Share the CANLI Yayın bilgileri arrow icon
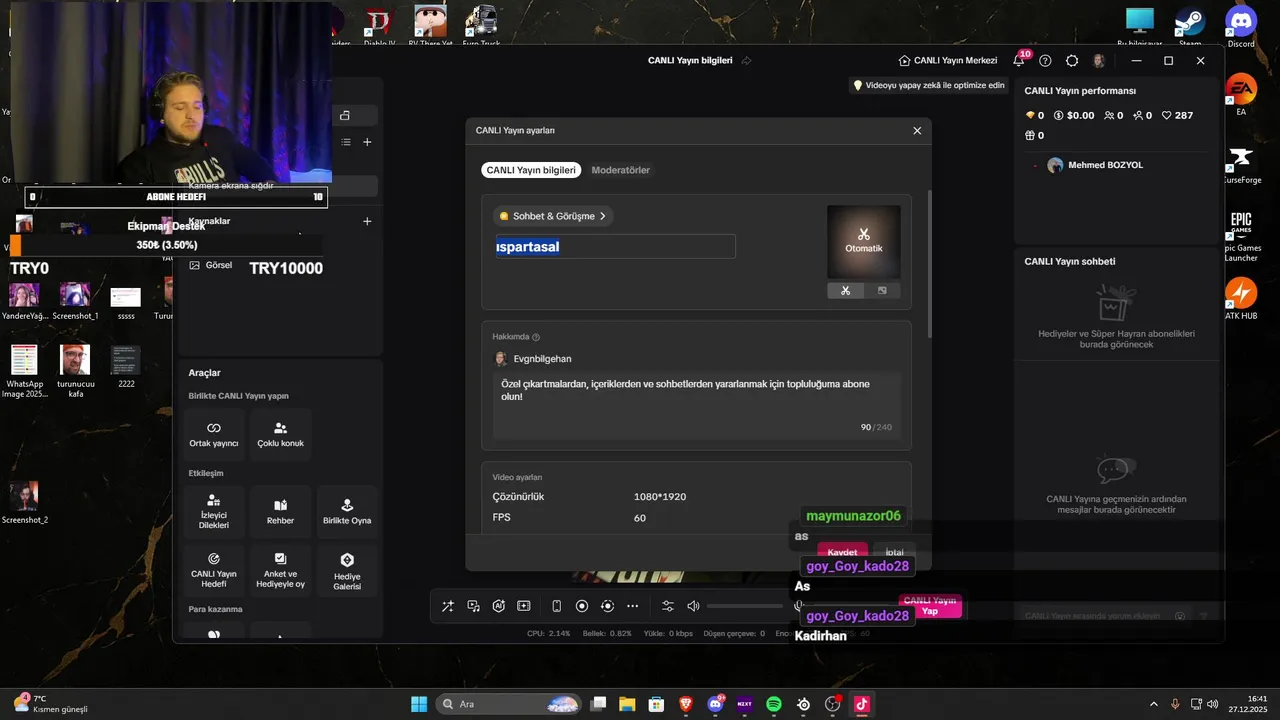Image resolution: width=1280 pixels, height=720 pixels. pos(746,60)
